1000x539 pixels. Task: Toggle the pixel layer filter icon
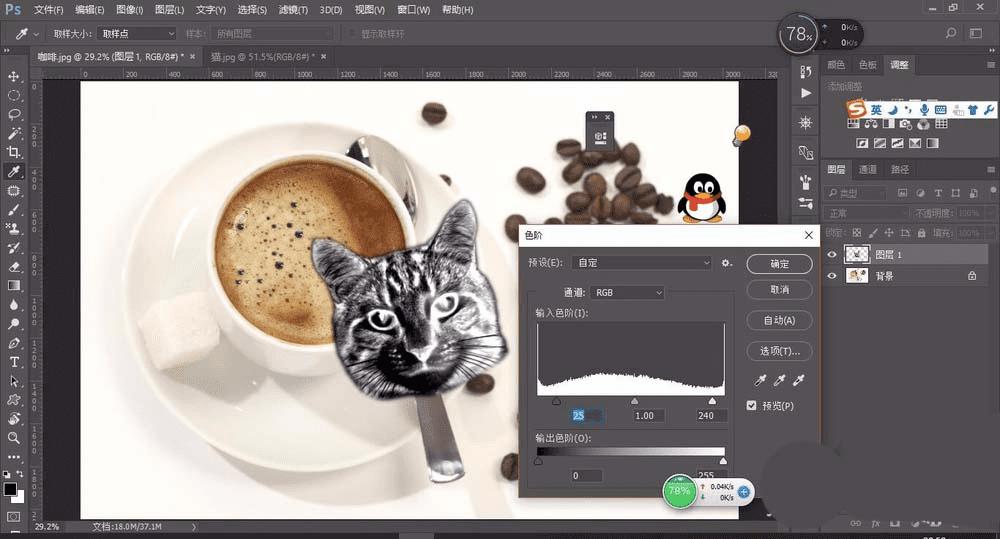(902, 193)
